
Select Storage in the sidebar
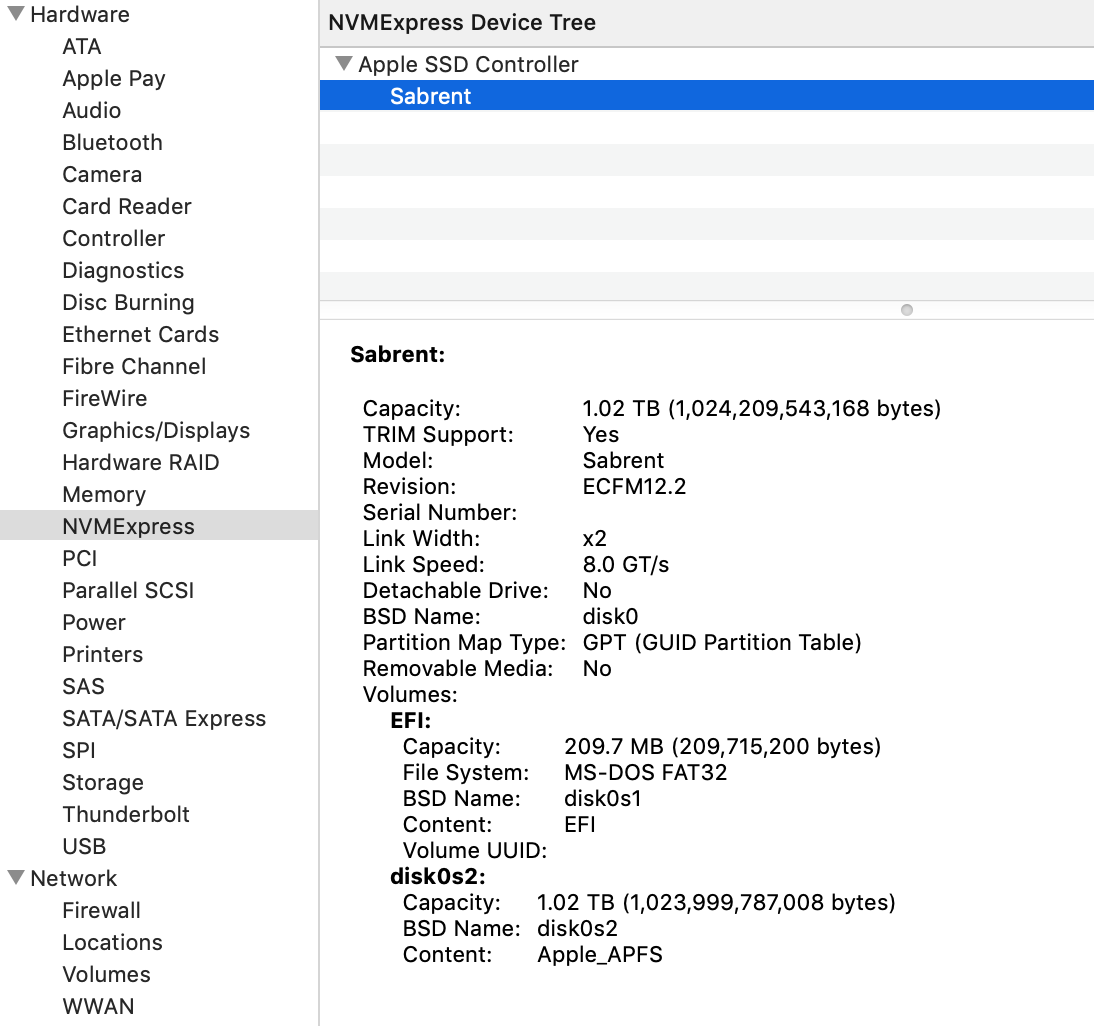(103, 783)
